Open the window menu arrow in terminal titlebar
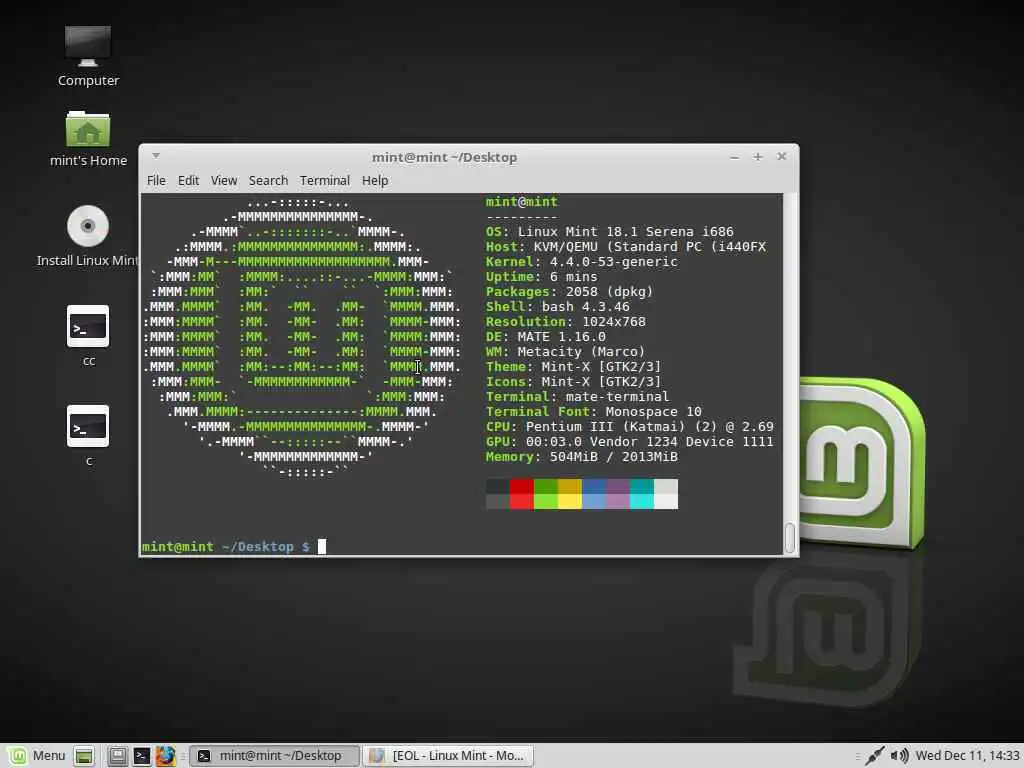Screen dimensions: 1024x768 click(155, 155)
